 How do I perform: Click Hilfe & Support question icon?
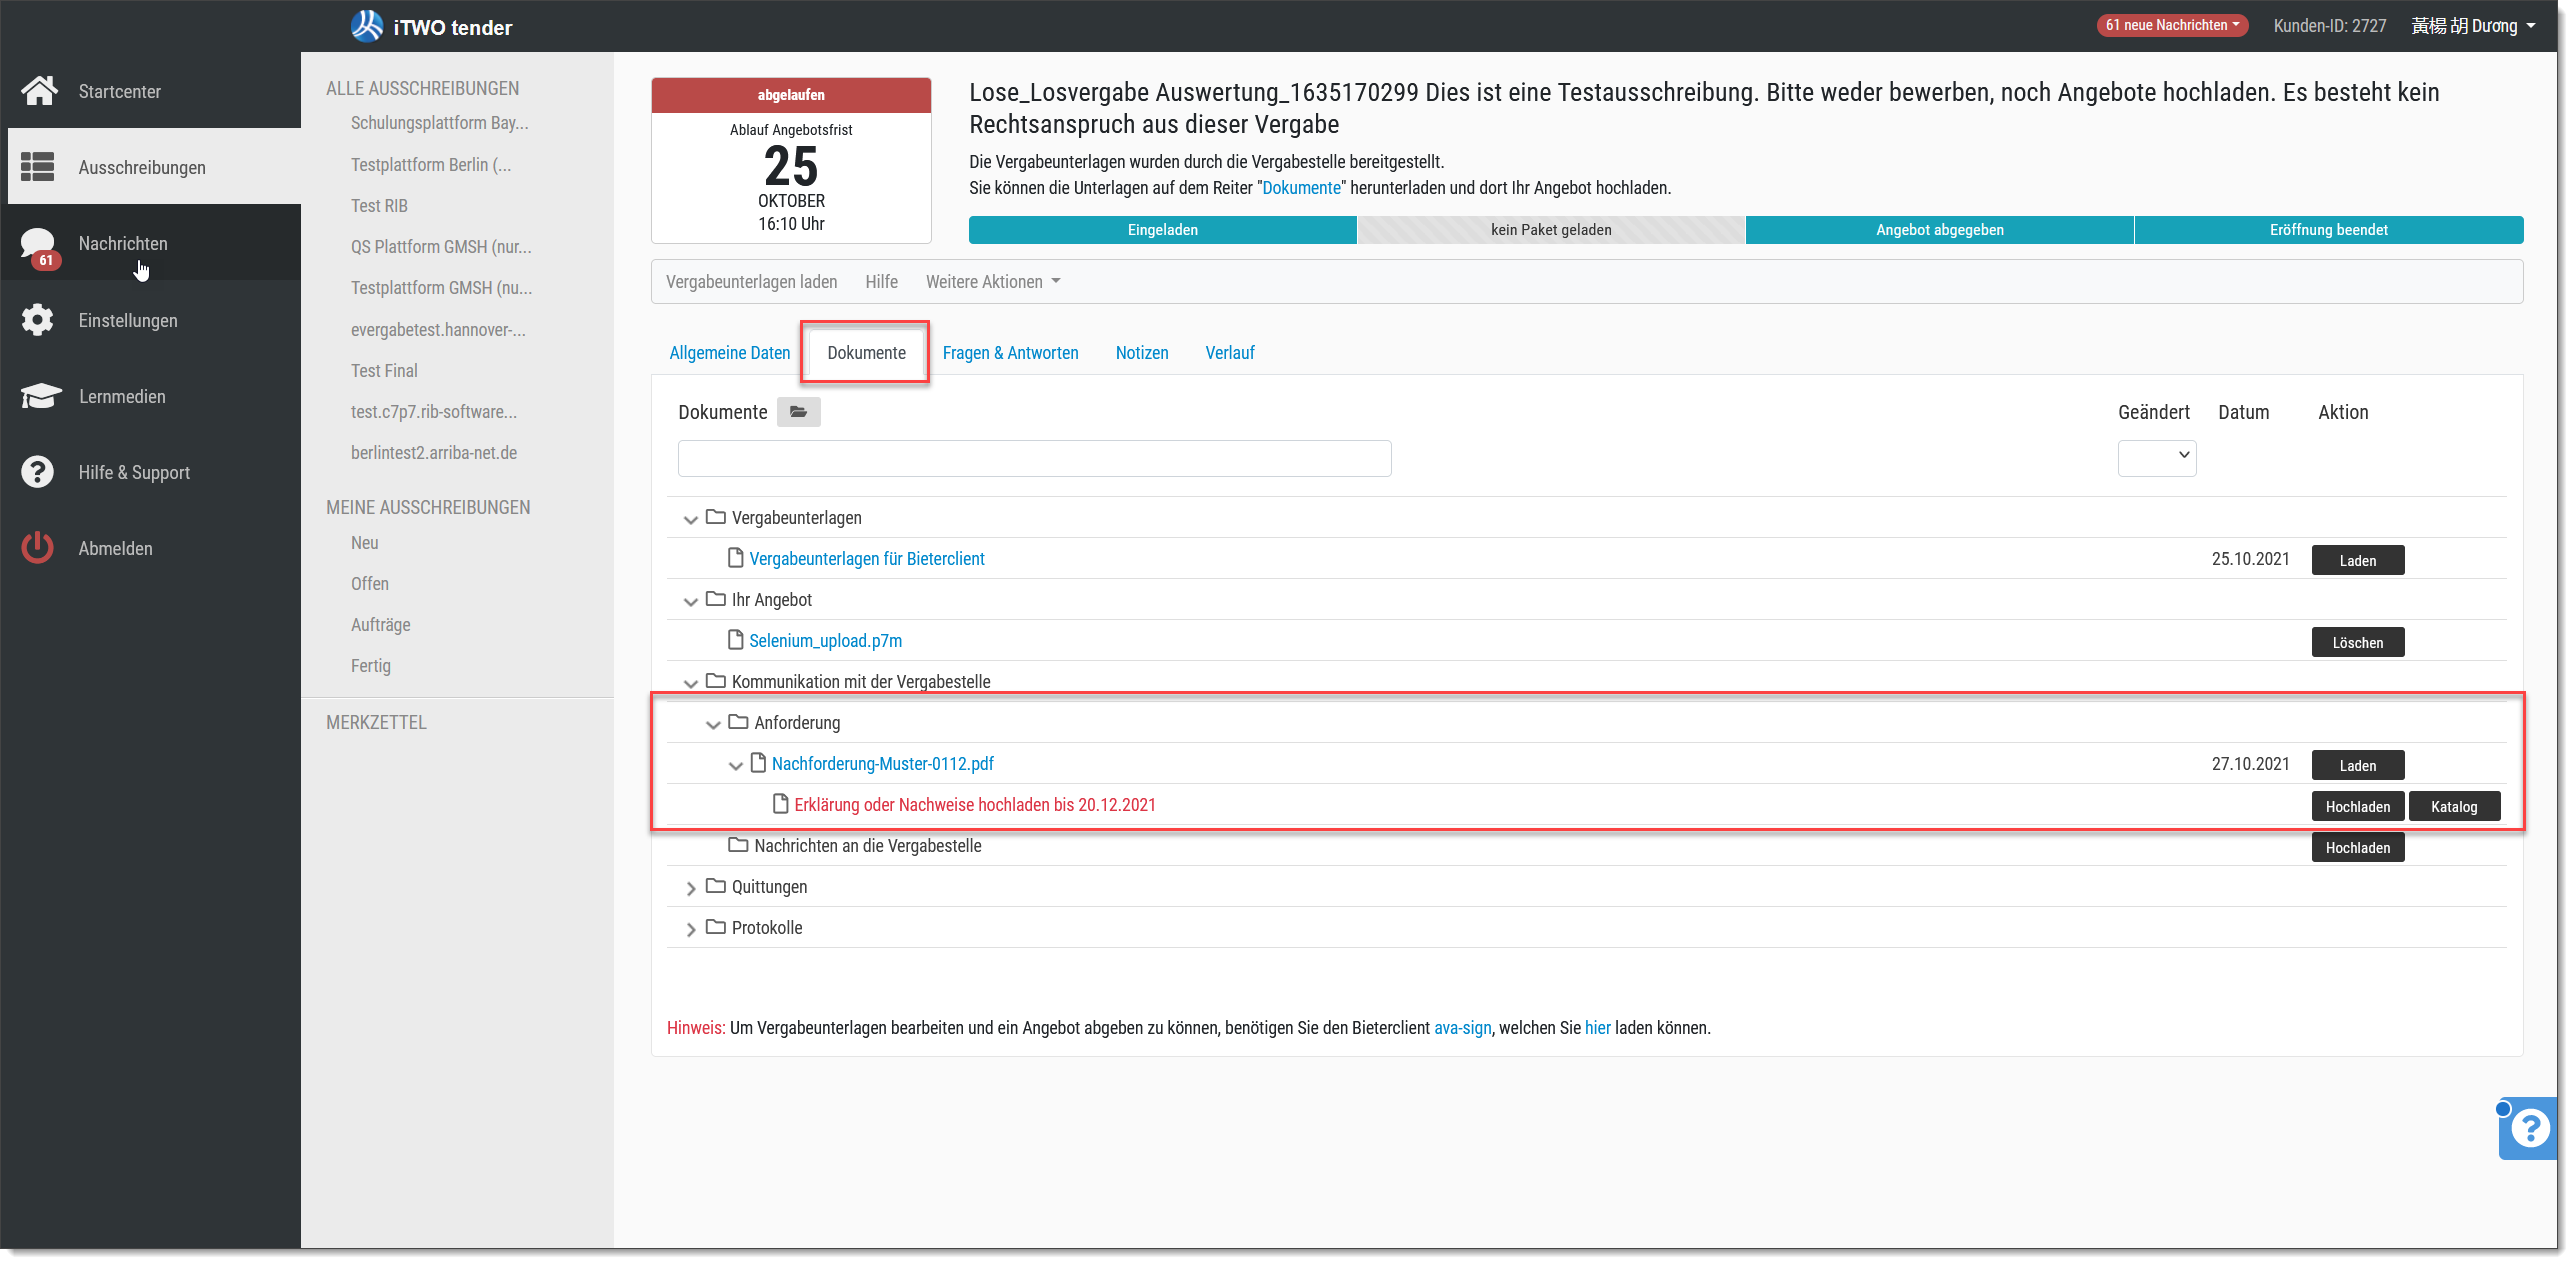click(x=38, y=472)
